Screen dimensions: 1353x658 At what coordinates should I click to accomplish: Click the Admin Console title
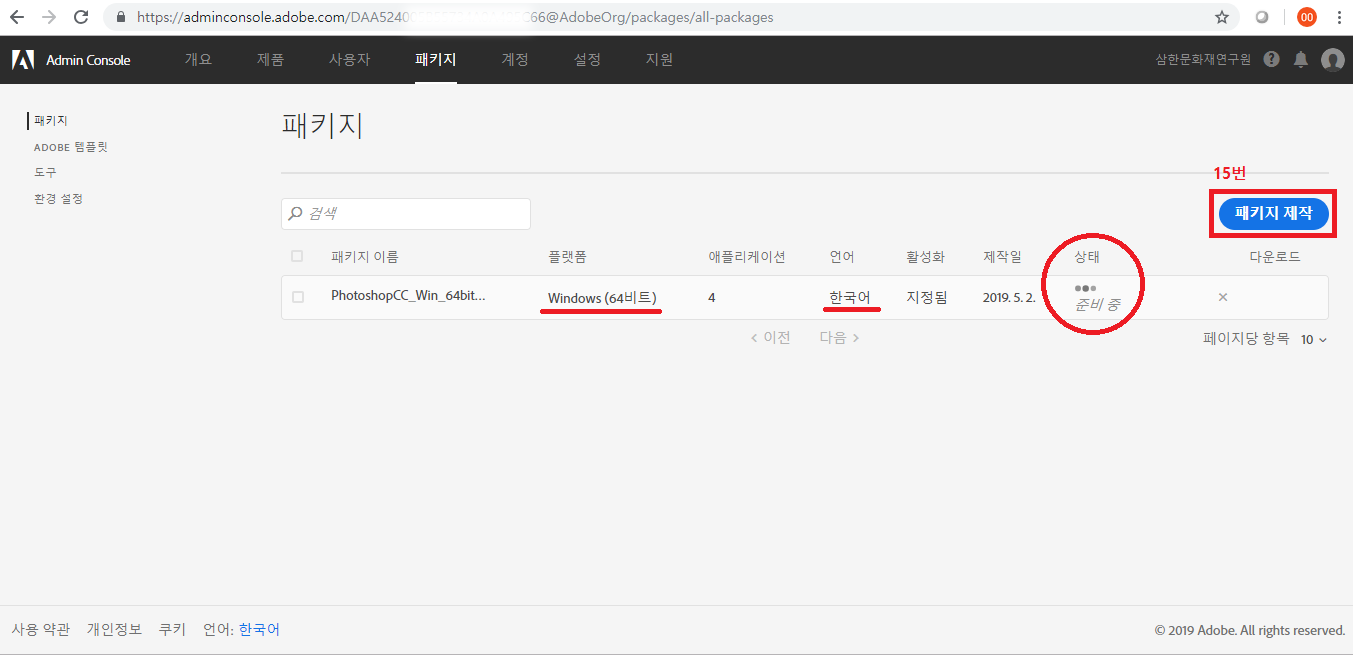coord(88,60)
